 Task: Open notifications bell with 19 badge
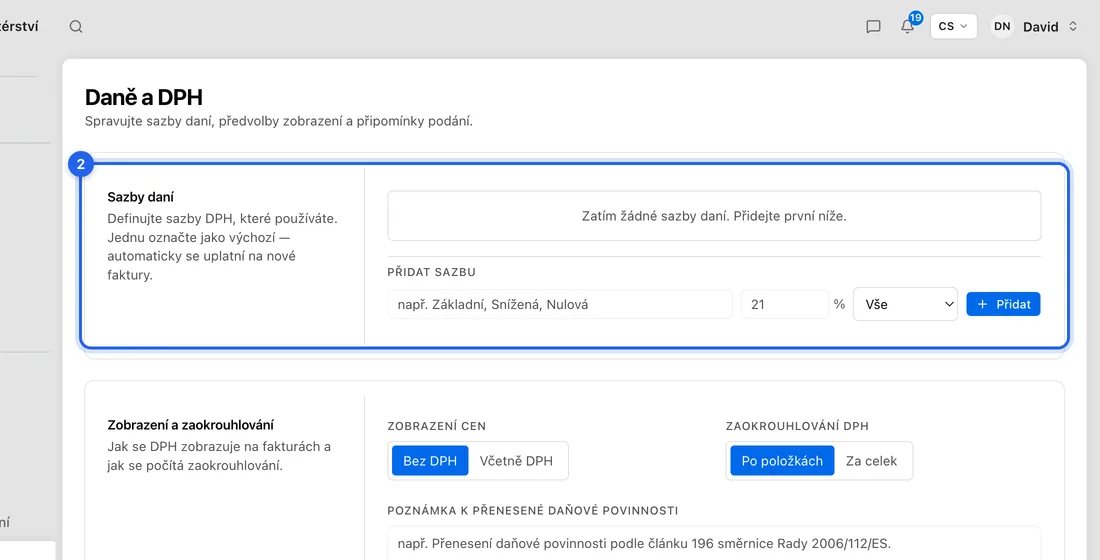(908, 25)
